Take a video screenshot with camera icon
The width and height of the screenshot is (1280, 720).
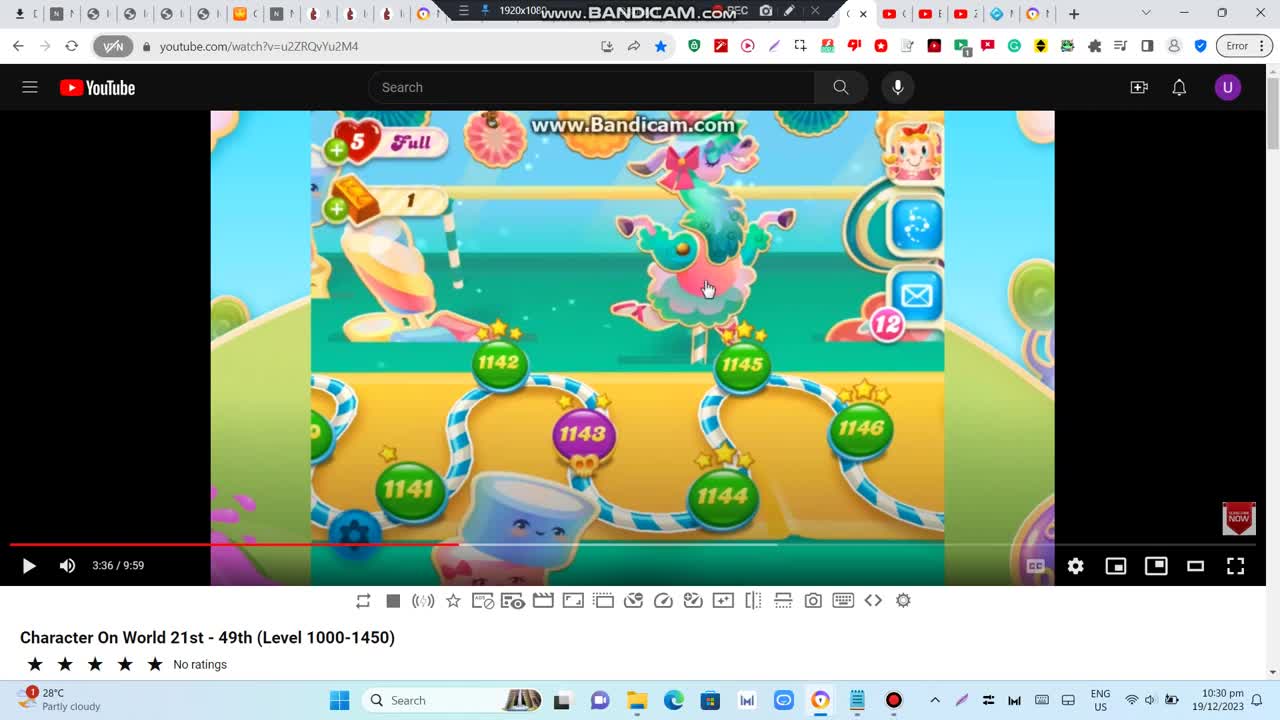coord(813,601)
